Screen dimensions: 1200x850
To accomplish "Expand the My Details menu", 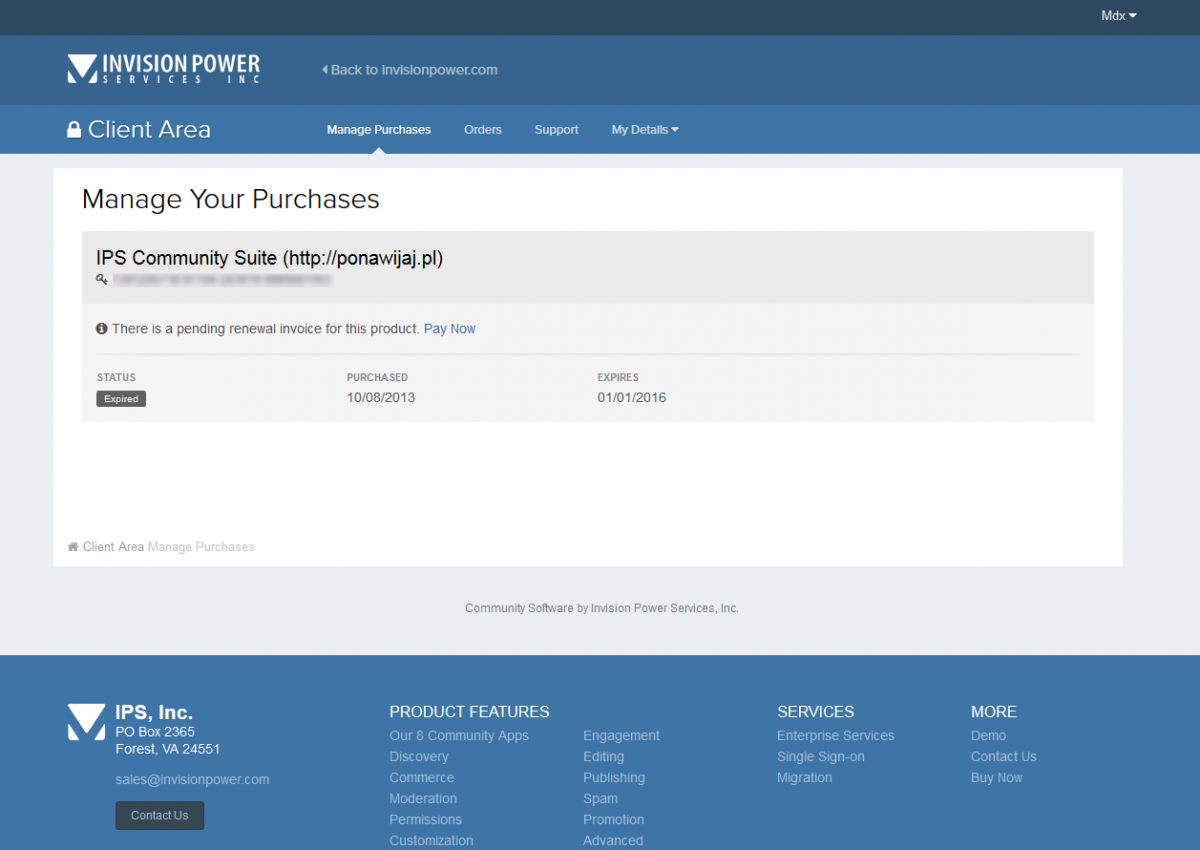I will (x=645, y=130).
